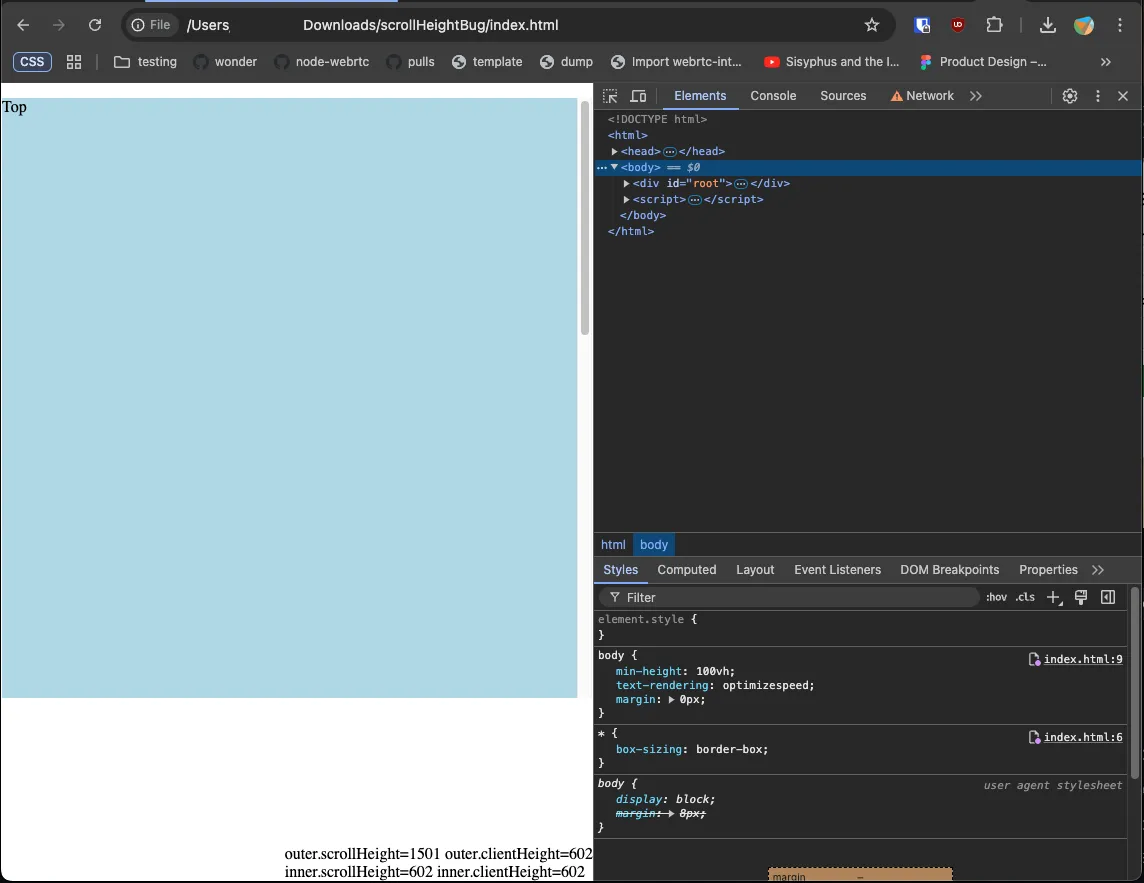The width and height of the screenshot is (1144, 883).
Task: Collapse the body element
Action: pyautogui.click(x=614, y=167)
